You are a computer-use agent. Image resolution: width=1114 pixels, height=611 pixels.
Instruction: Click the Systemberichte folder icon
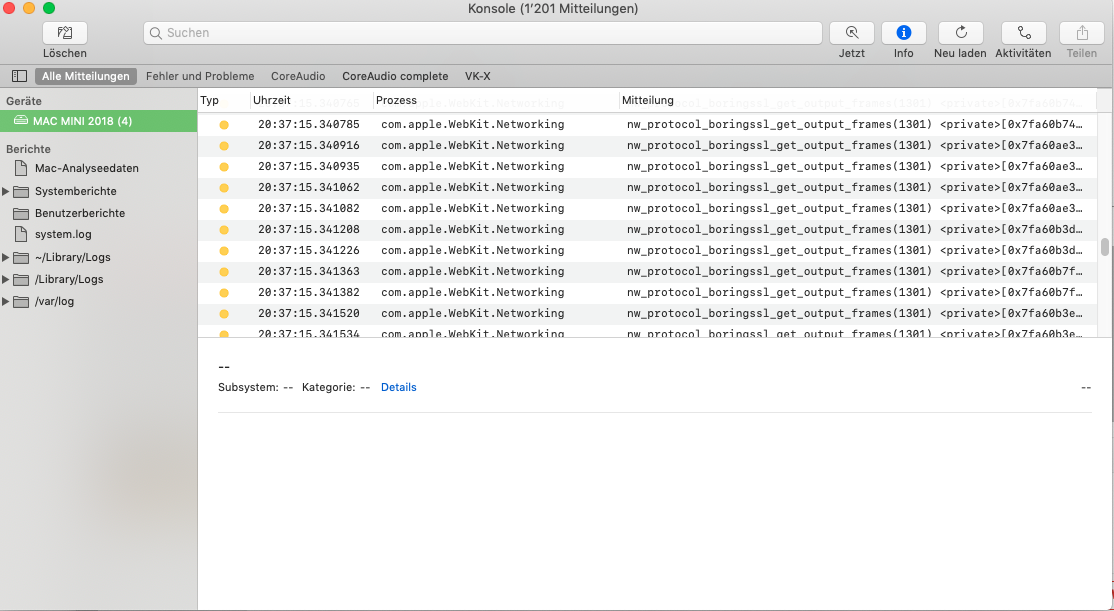tap(21, 191)
